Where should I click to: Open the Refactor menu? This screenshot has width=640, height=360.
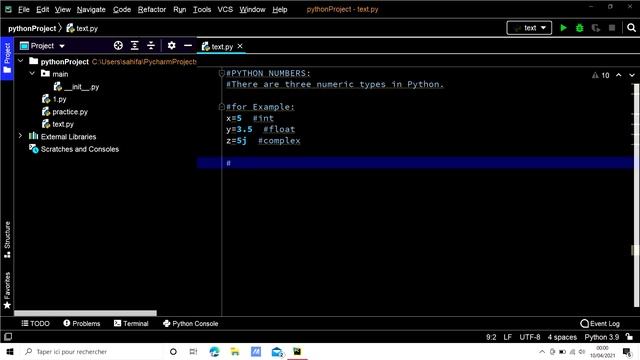152,9
